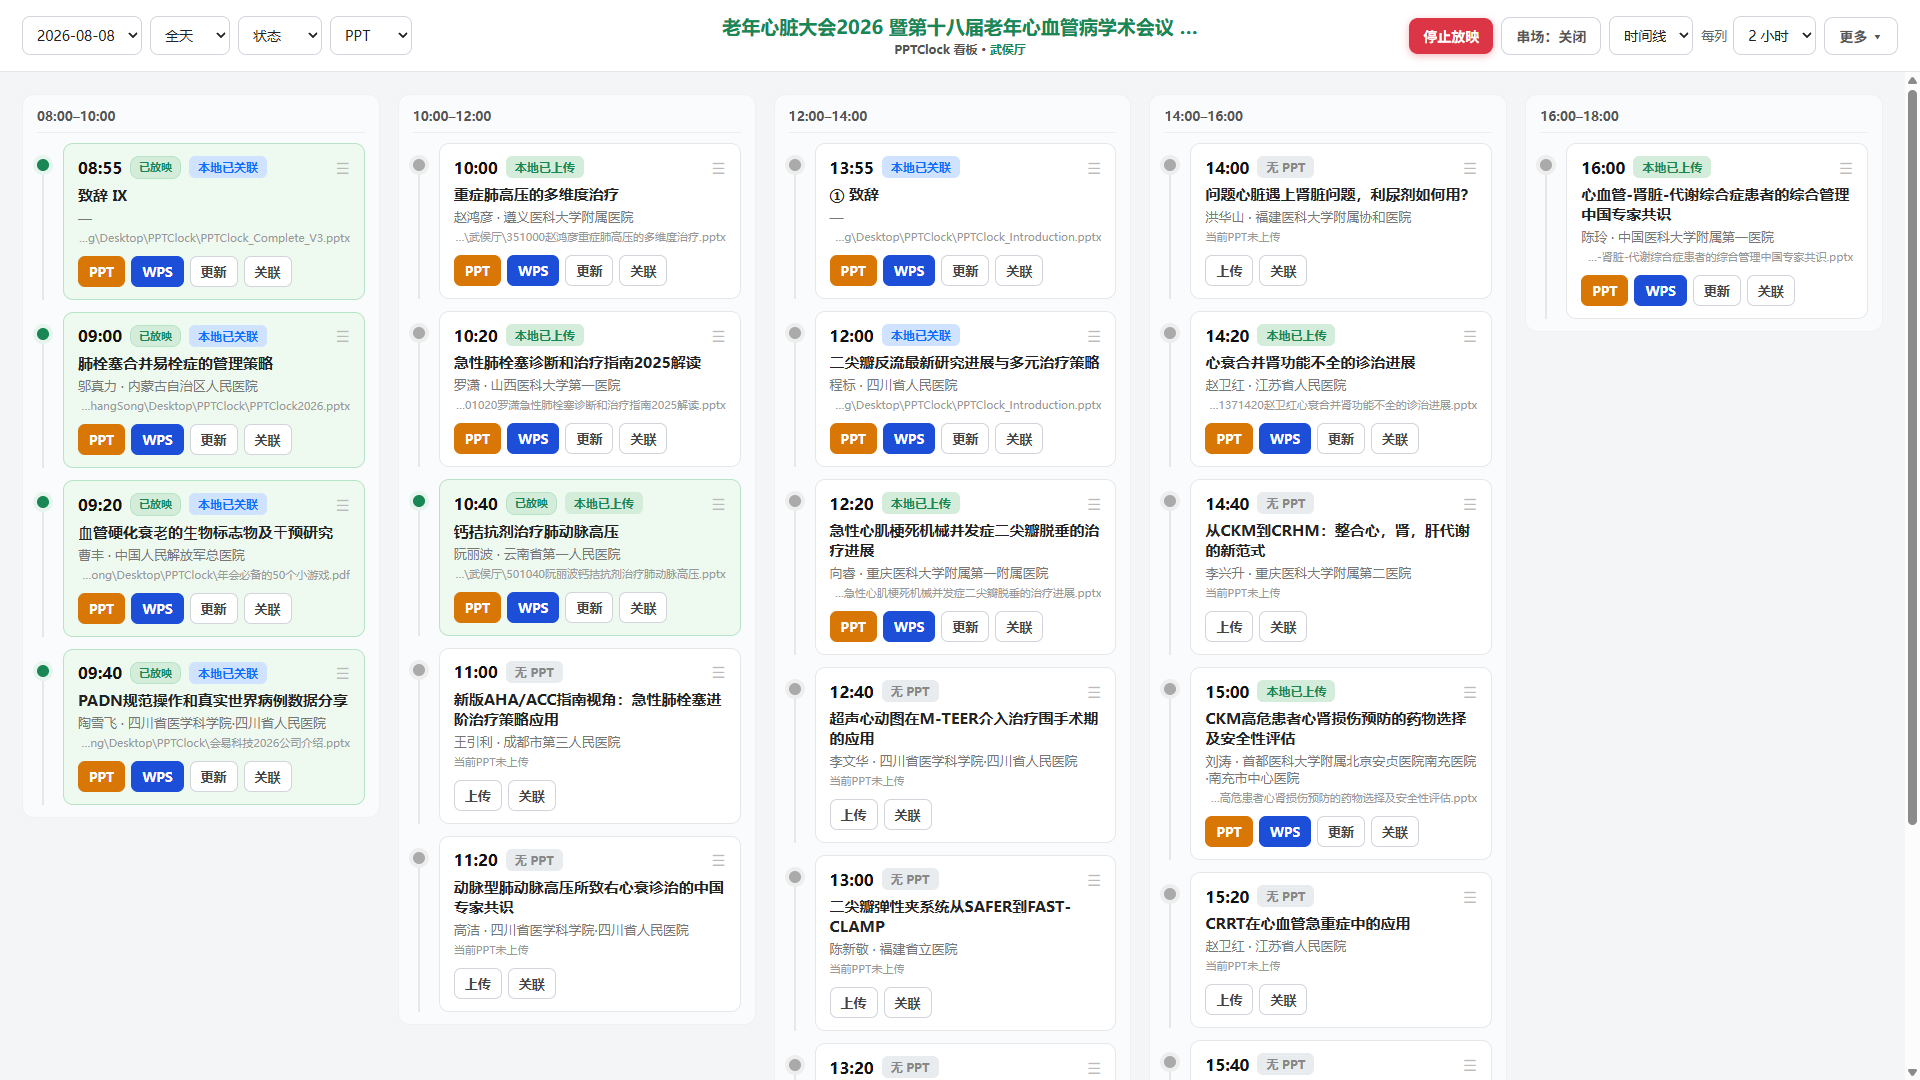Open the menu icon on the 09:00 card
The height and width of the screenshot is (1080, 1920).
coord(343,337)
